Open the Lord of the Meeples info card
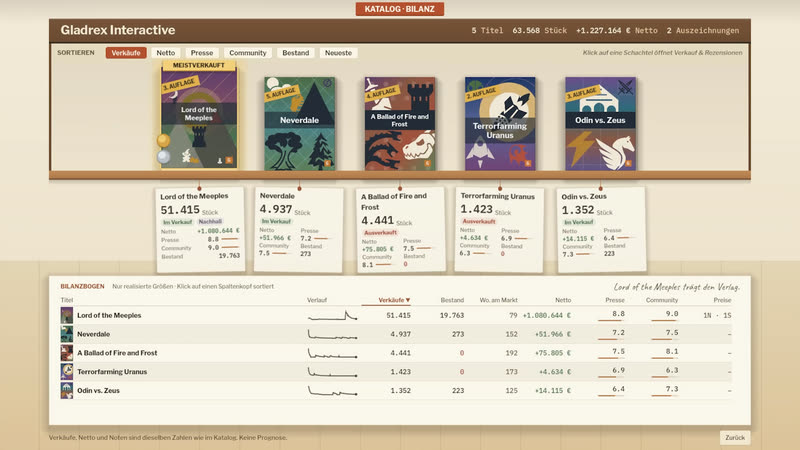Viewport: 800px width, 450px height. [200, 230]
